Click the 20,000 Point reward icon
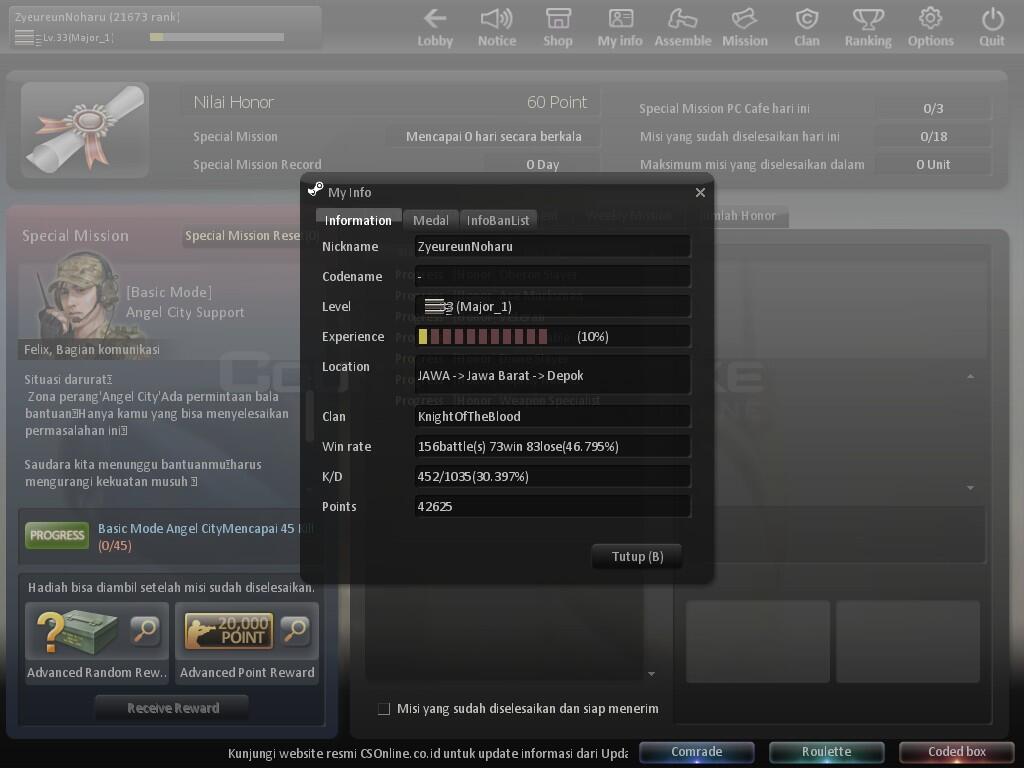This screenshot has width=1024, height=768. [229, 631]
